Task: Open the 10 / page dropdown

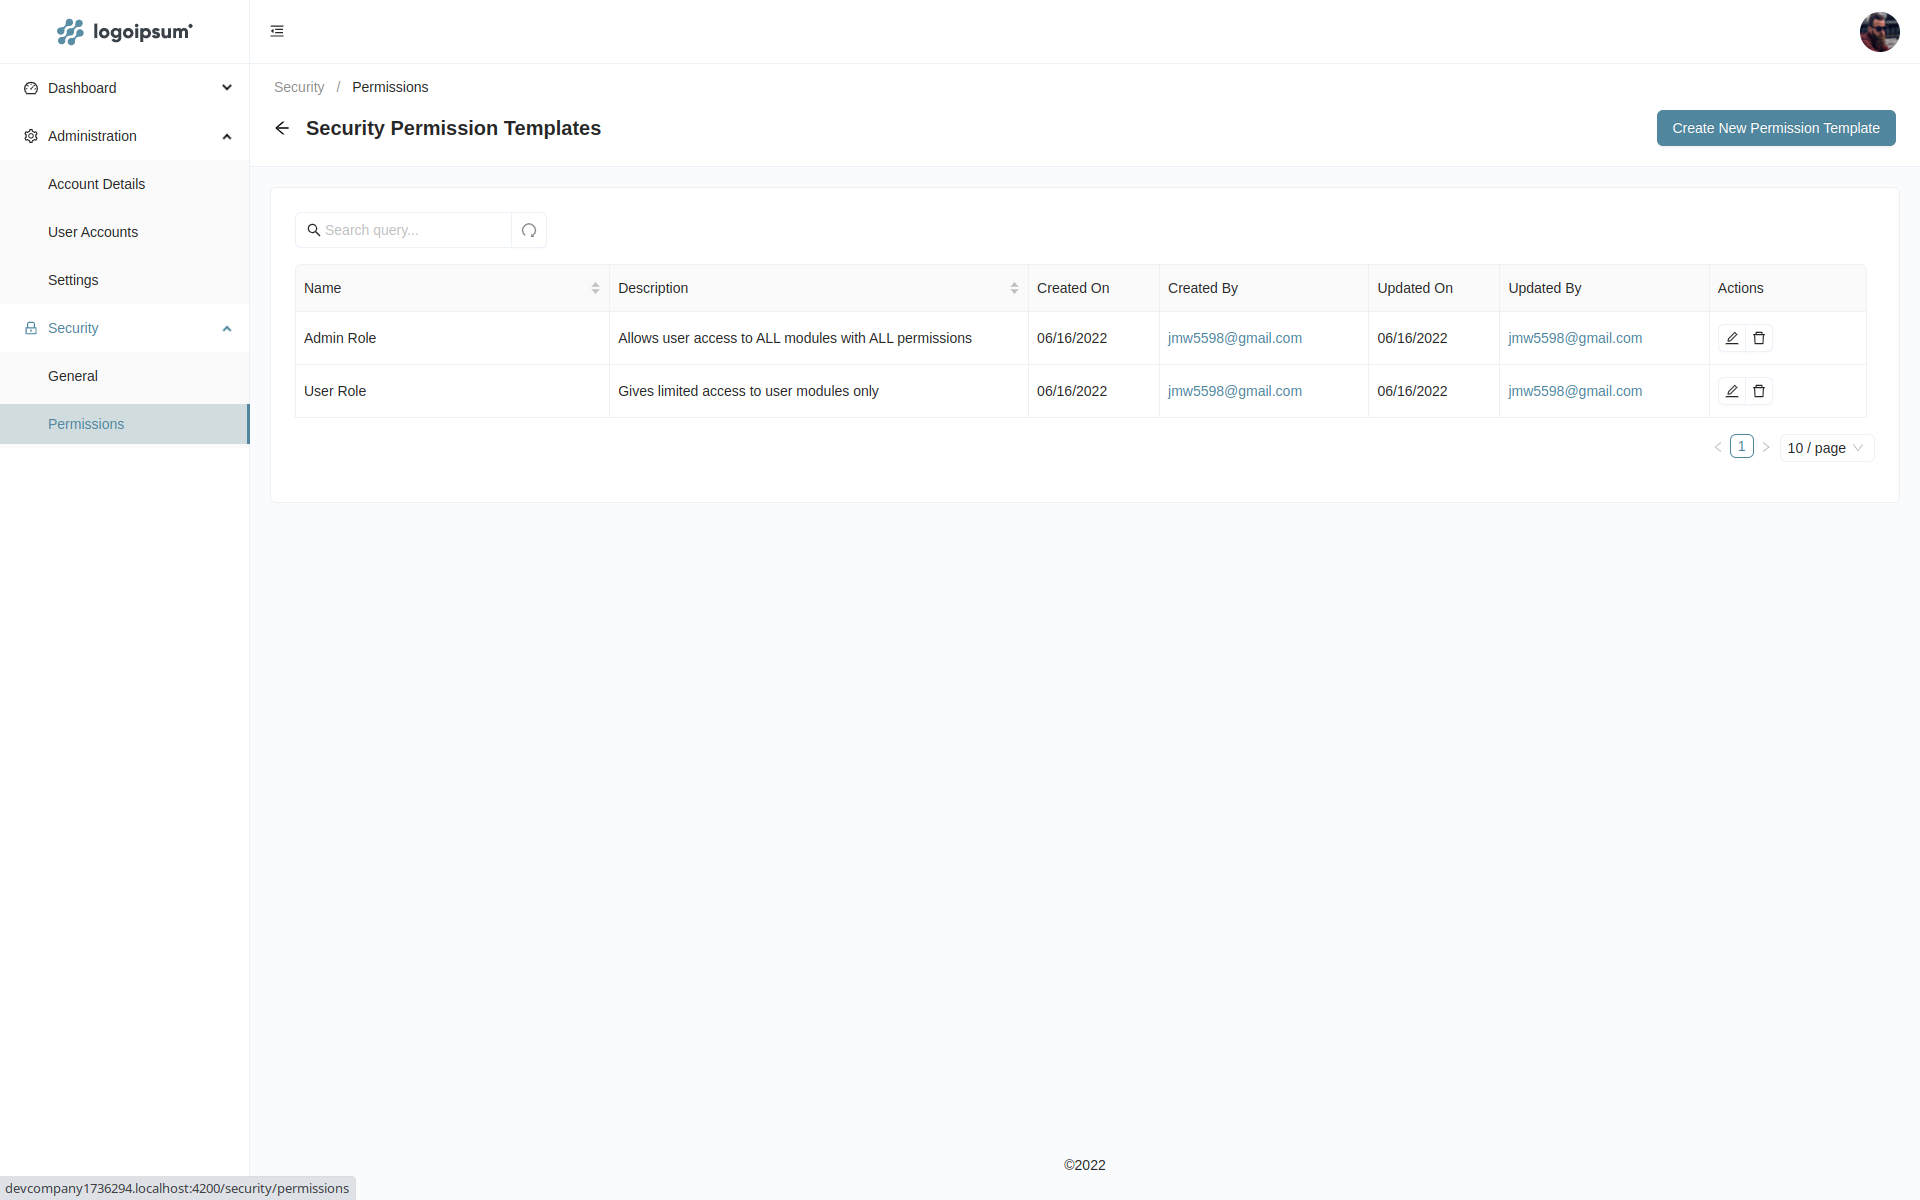Action: (x=1826, y=448)
